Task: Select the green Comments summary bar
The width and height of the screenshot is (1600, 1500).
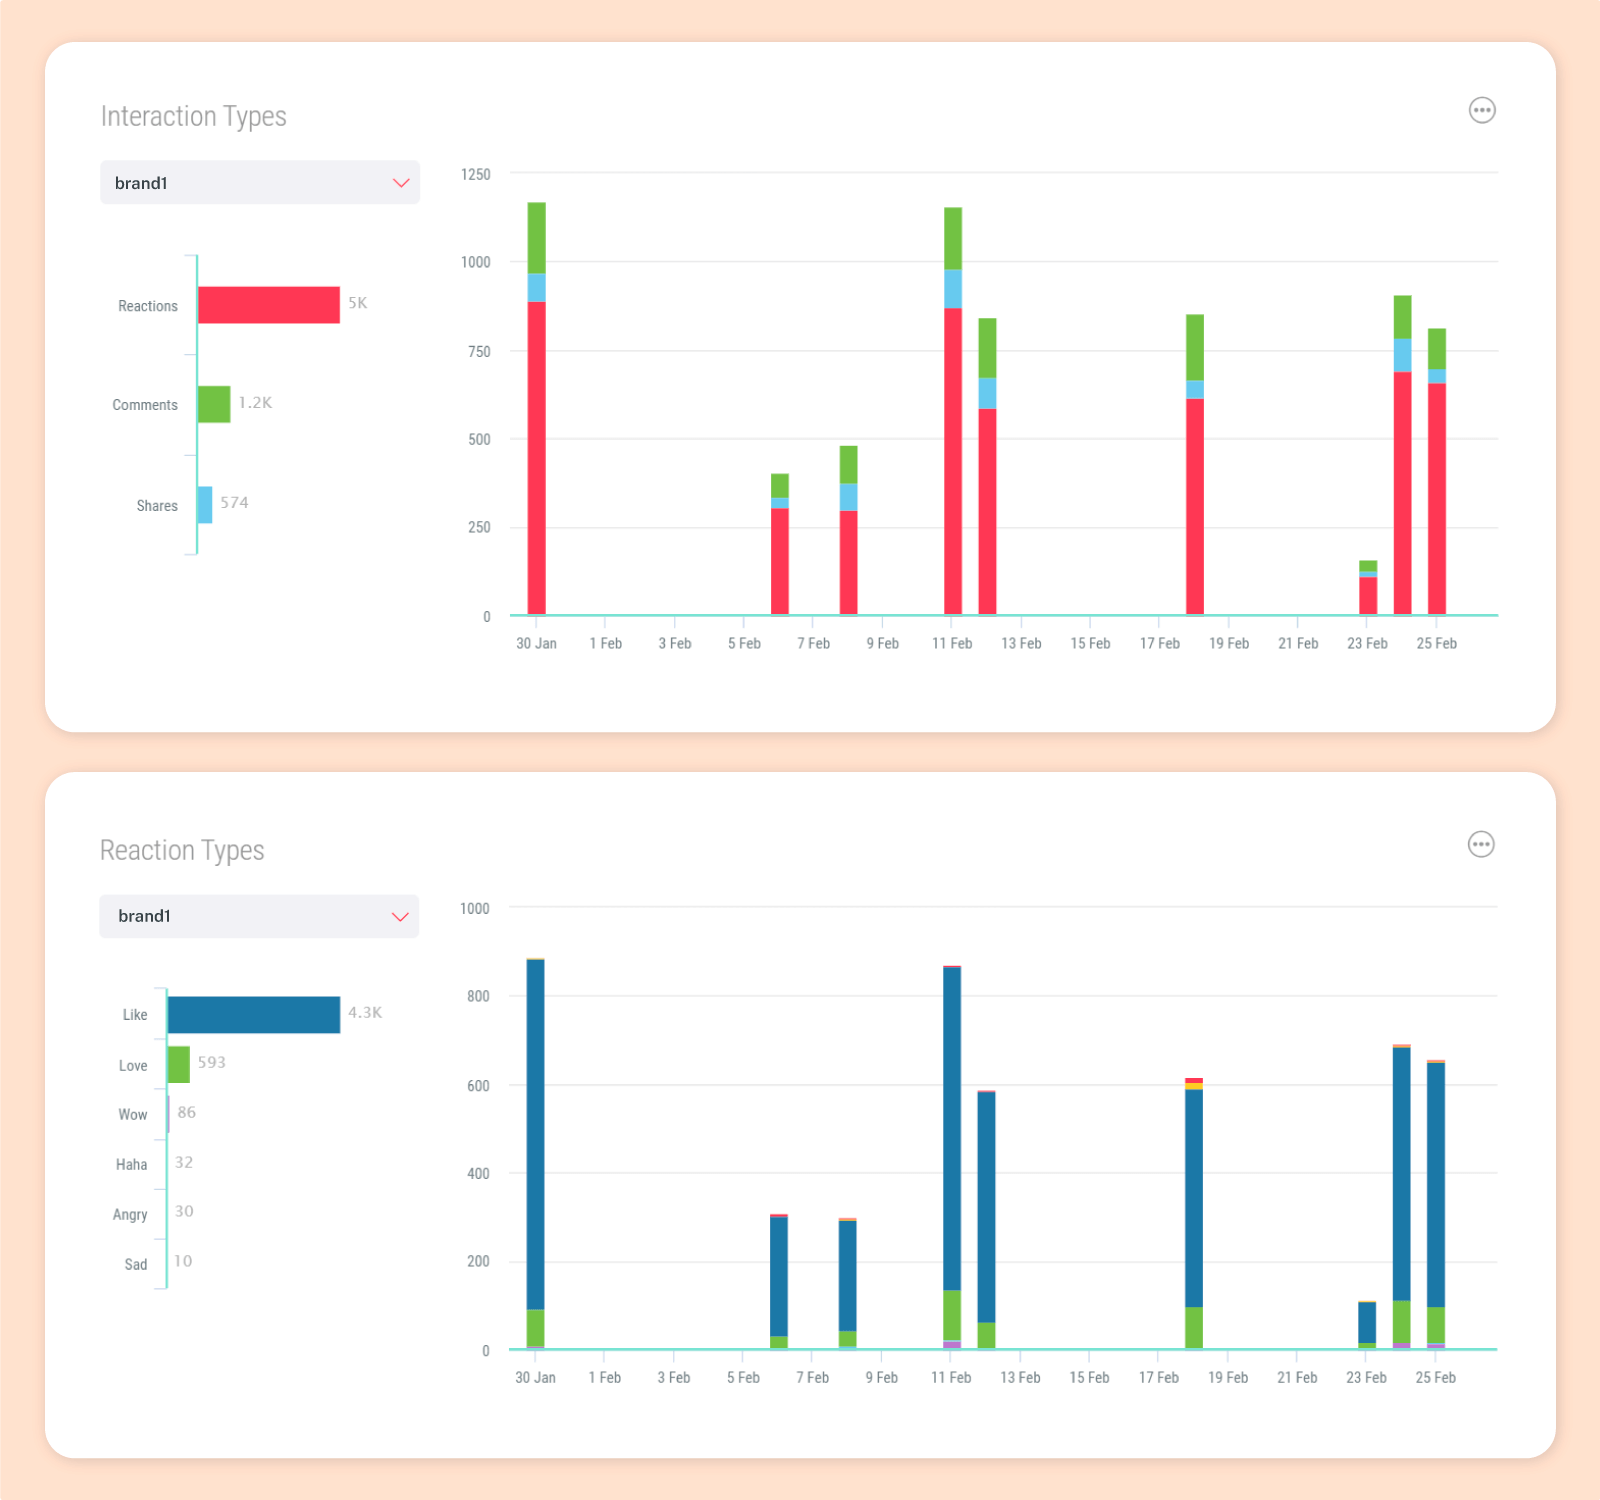Action: [214, 404]
